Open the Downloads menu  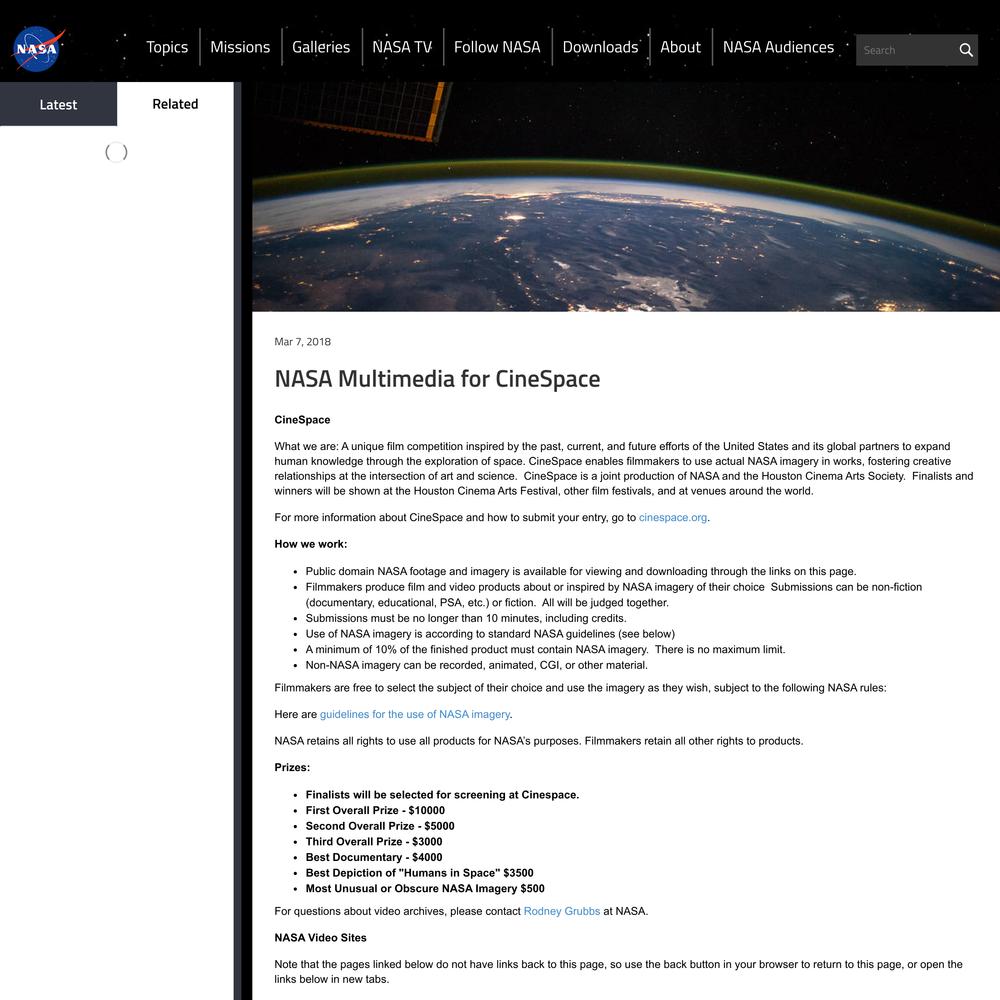600,47
